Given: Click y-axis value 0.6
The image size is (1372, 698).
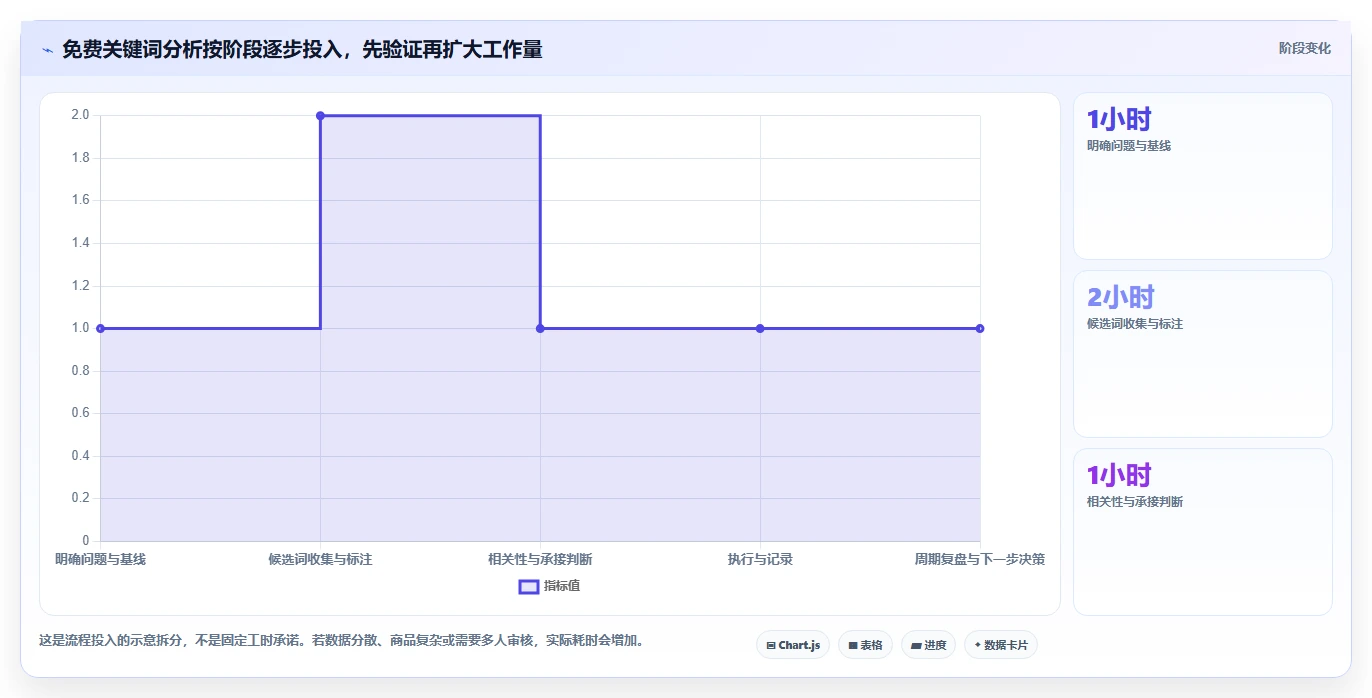Looking at the screenshot, I should [x=80, y=413].
